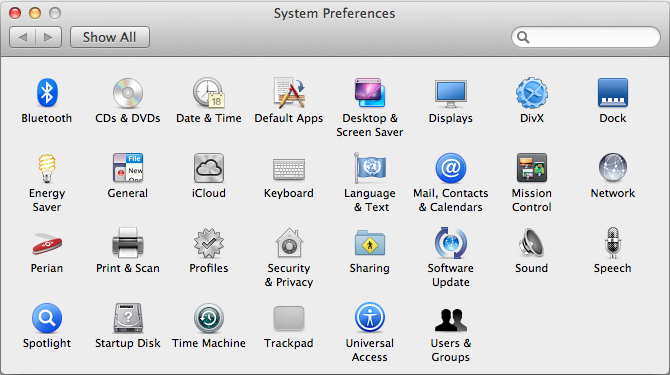Go back with the left arrow button

[x=23, y=37]
